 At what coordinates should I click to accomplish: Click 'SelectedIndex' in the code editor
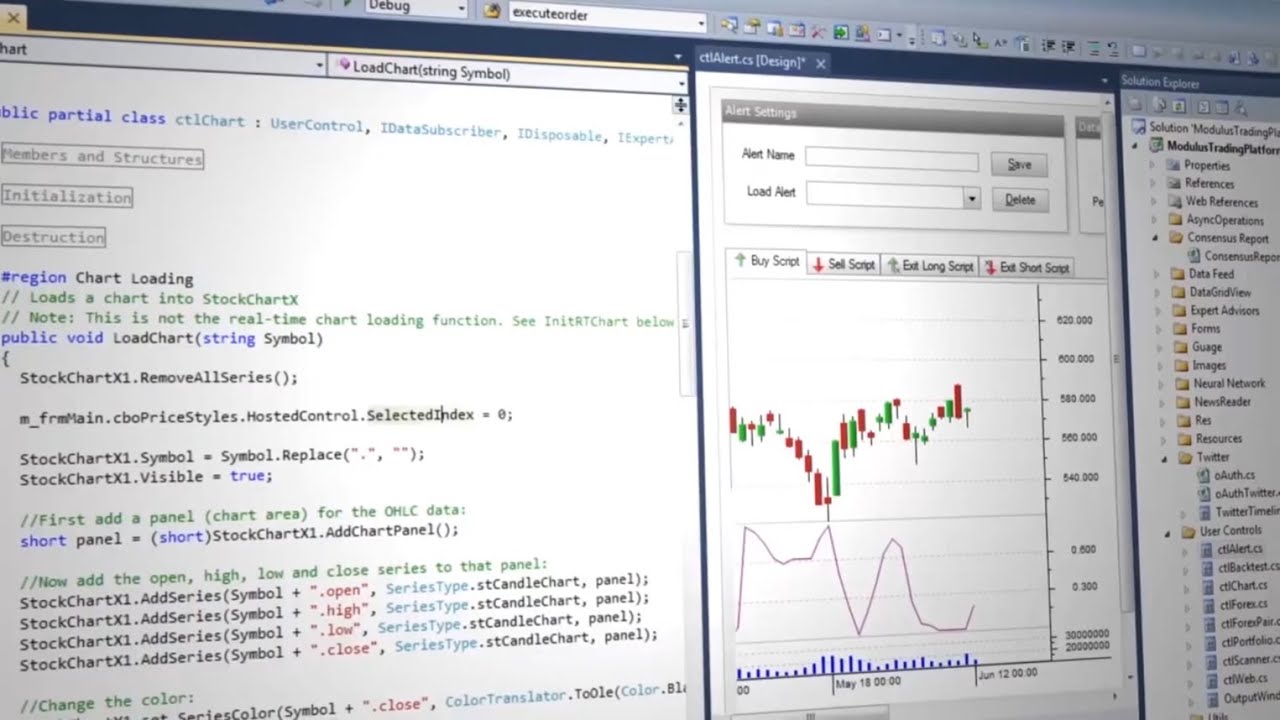pyautogui.click(x=419, y=414)
